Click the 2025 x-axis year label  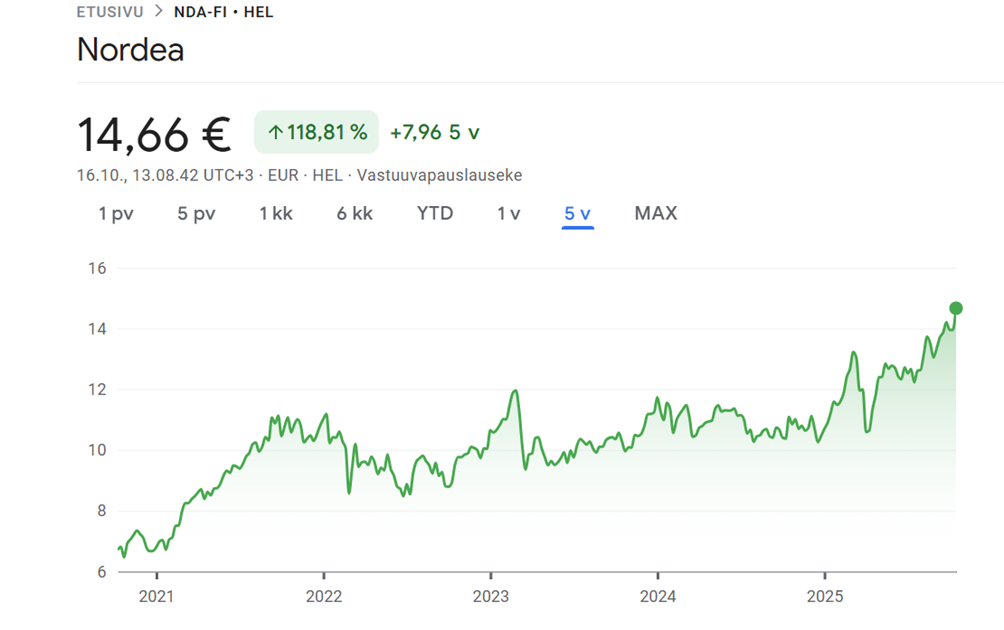824,596
